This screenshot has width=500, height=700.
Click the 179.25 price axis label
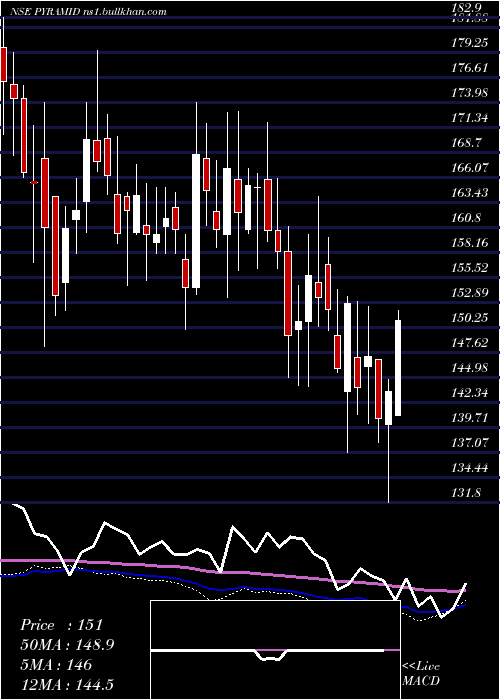(469, 43)
